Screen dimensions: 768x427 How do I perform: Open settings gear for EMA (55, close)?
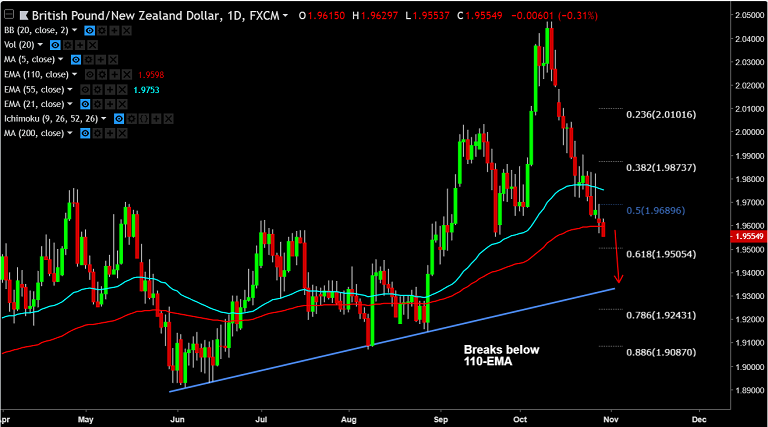click(97, 90)
